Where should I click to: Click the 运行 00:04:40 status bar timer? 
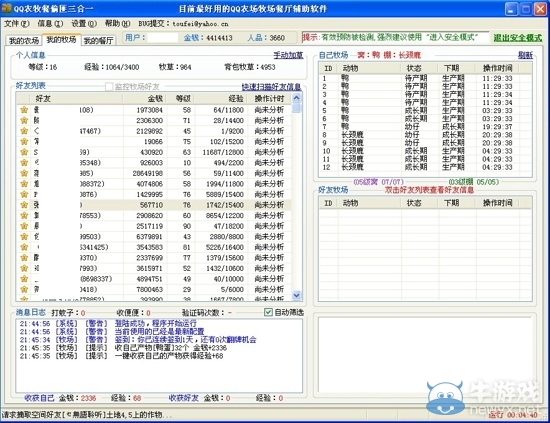(512, 415)
